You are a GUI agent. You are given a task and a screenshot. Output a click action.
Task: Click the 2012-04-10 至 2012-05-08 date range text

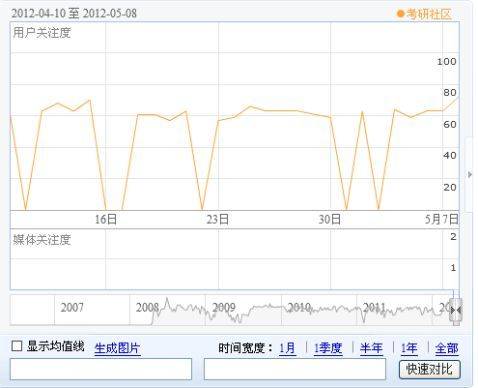[x=74, y=13]
